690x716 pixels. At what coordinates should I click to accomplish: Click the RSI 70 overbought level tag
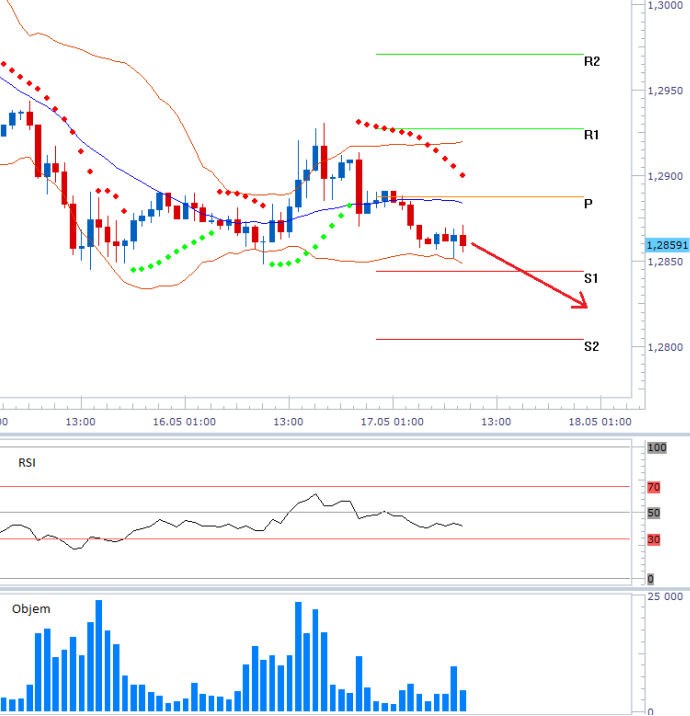[x=653, y=487]
